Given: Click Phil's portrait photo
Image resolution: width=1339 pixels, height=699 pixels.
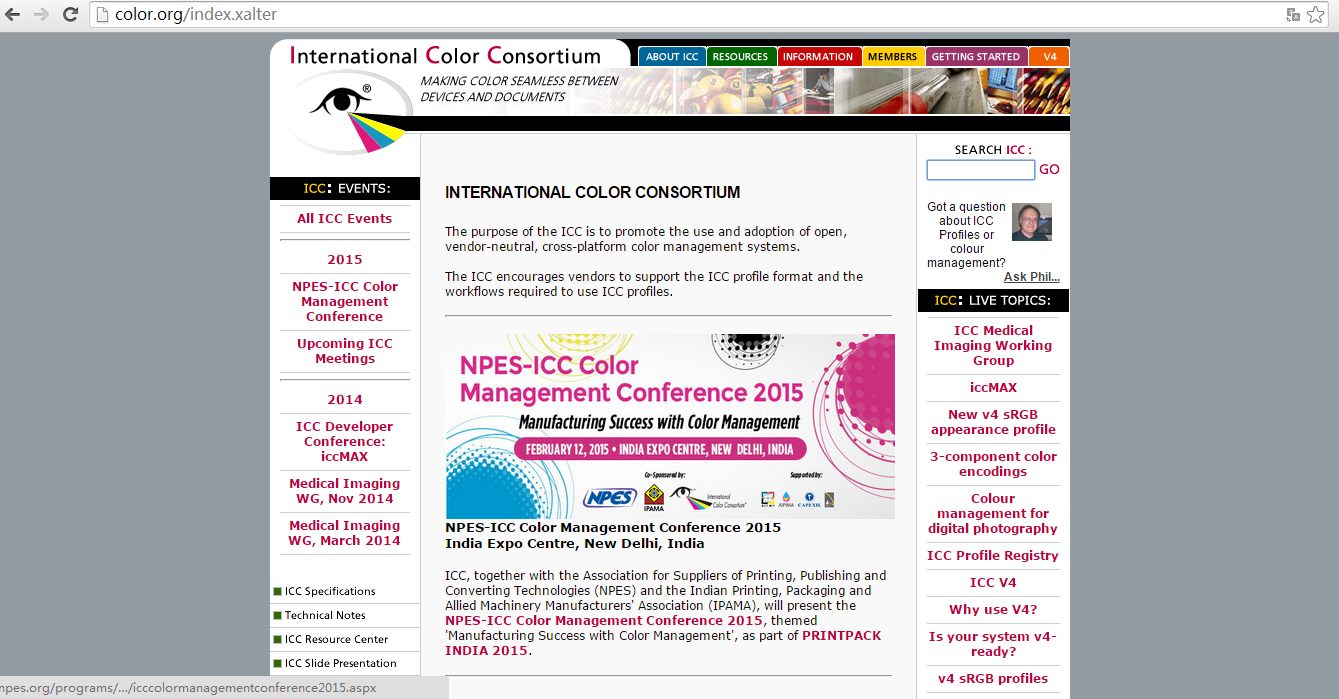Looking at the screenshot, I should (x=1032, y=222).
